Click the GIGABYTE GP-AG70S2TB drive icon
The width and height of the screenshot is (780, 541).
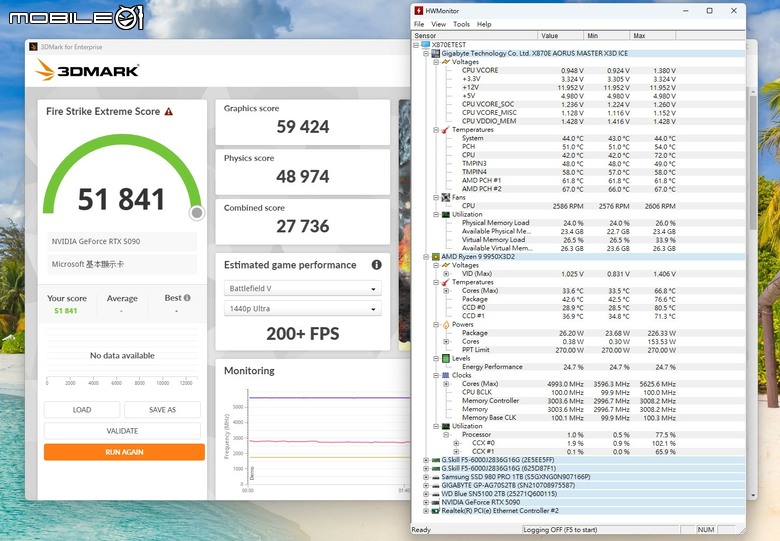tap(436, 485)
